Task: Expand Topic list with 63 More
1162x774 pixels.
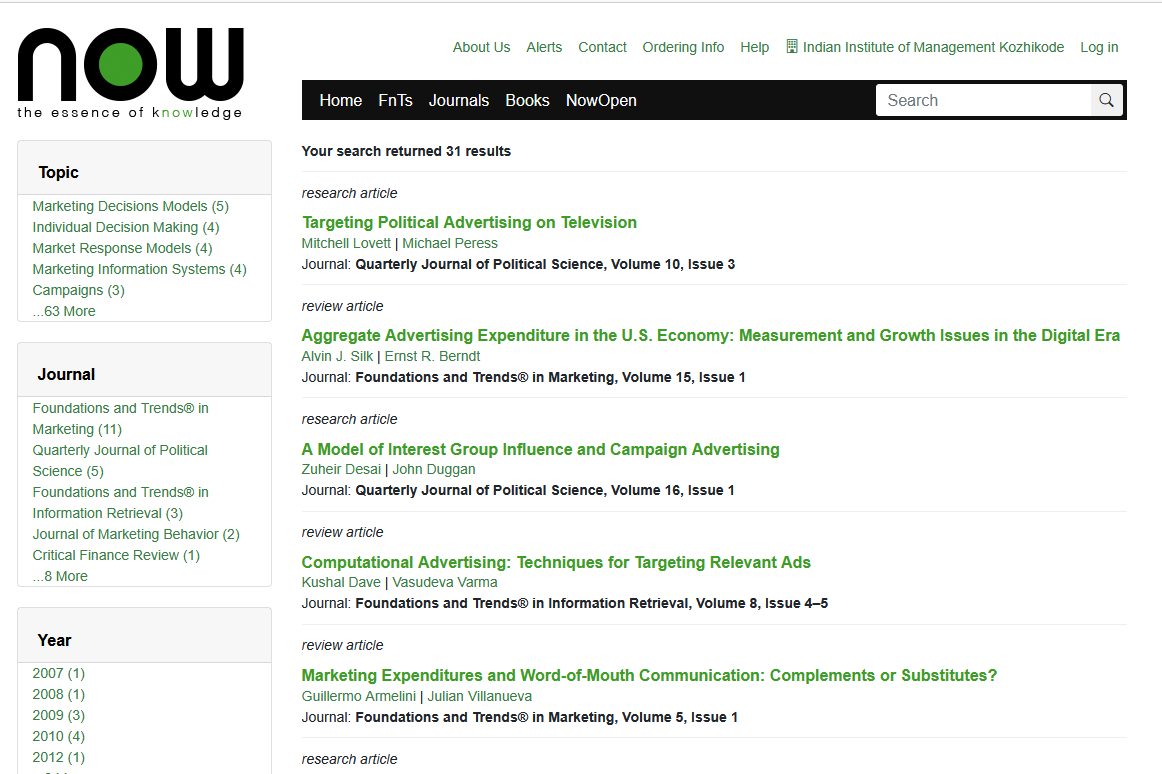Action: (x=64, y=311)
